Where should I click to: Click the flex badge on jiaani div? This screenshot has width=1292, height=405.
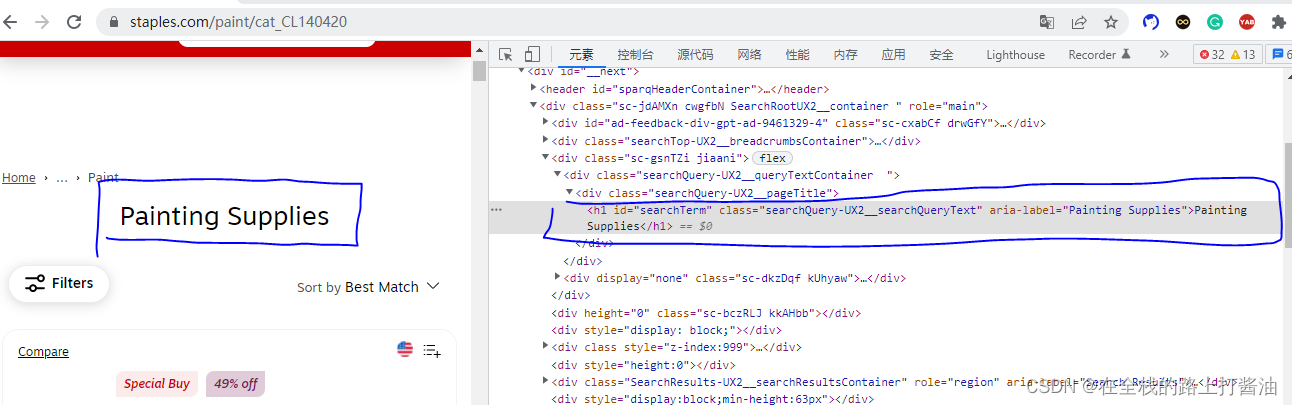point(772,158)
